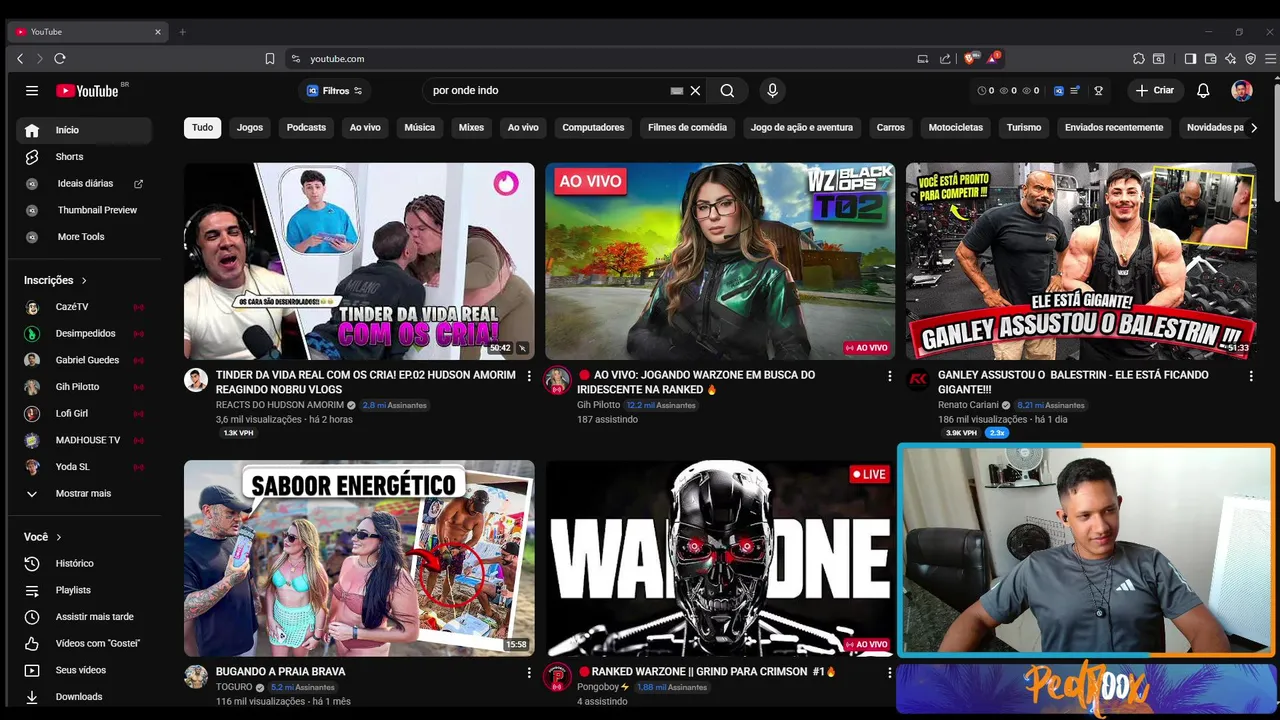Viewport: 1280px width, 720px height.
Task: Open Filtros filter button
Action: (335, 91)
